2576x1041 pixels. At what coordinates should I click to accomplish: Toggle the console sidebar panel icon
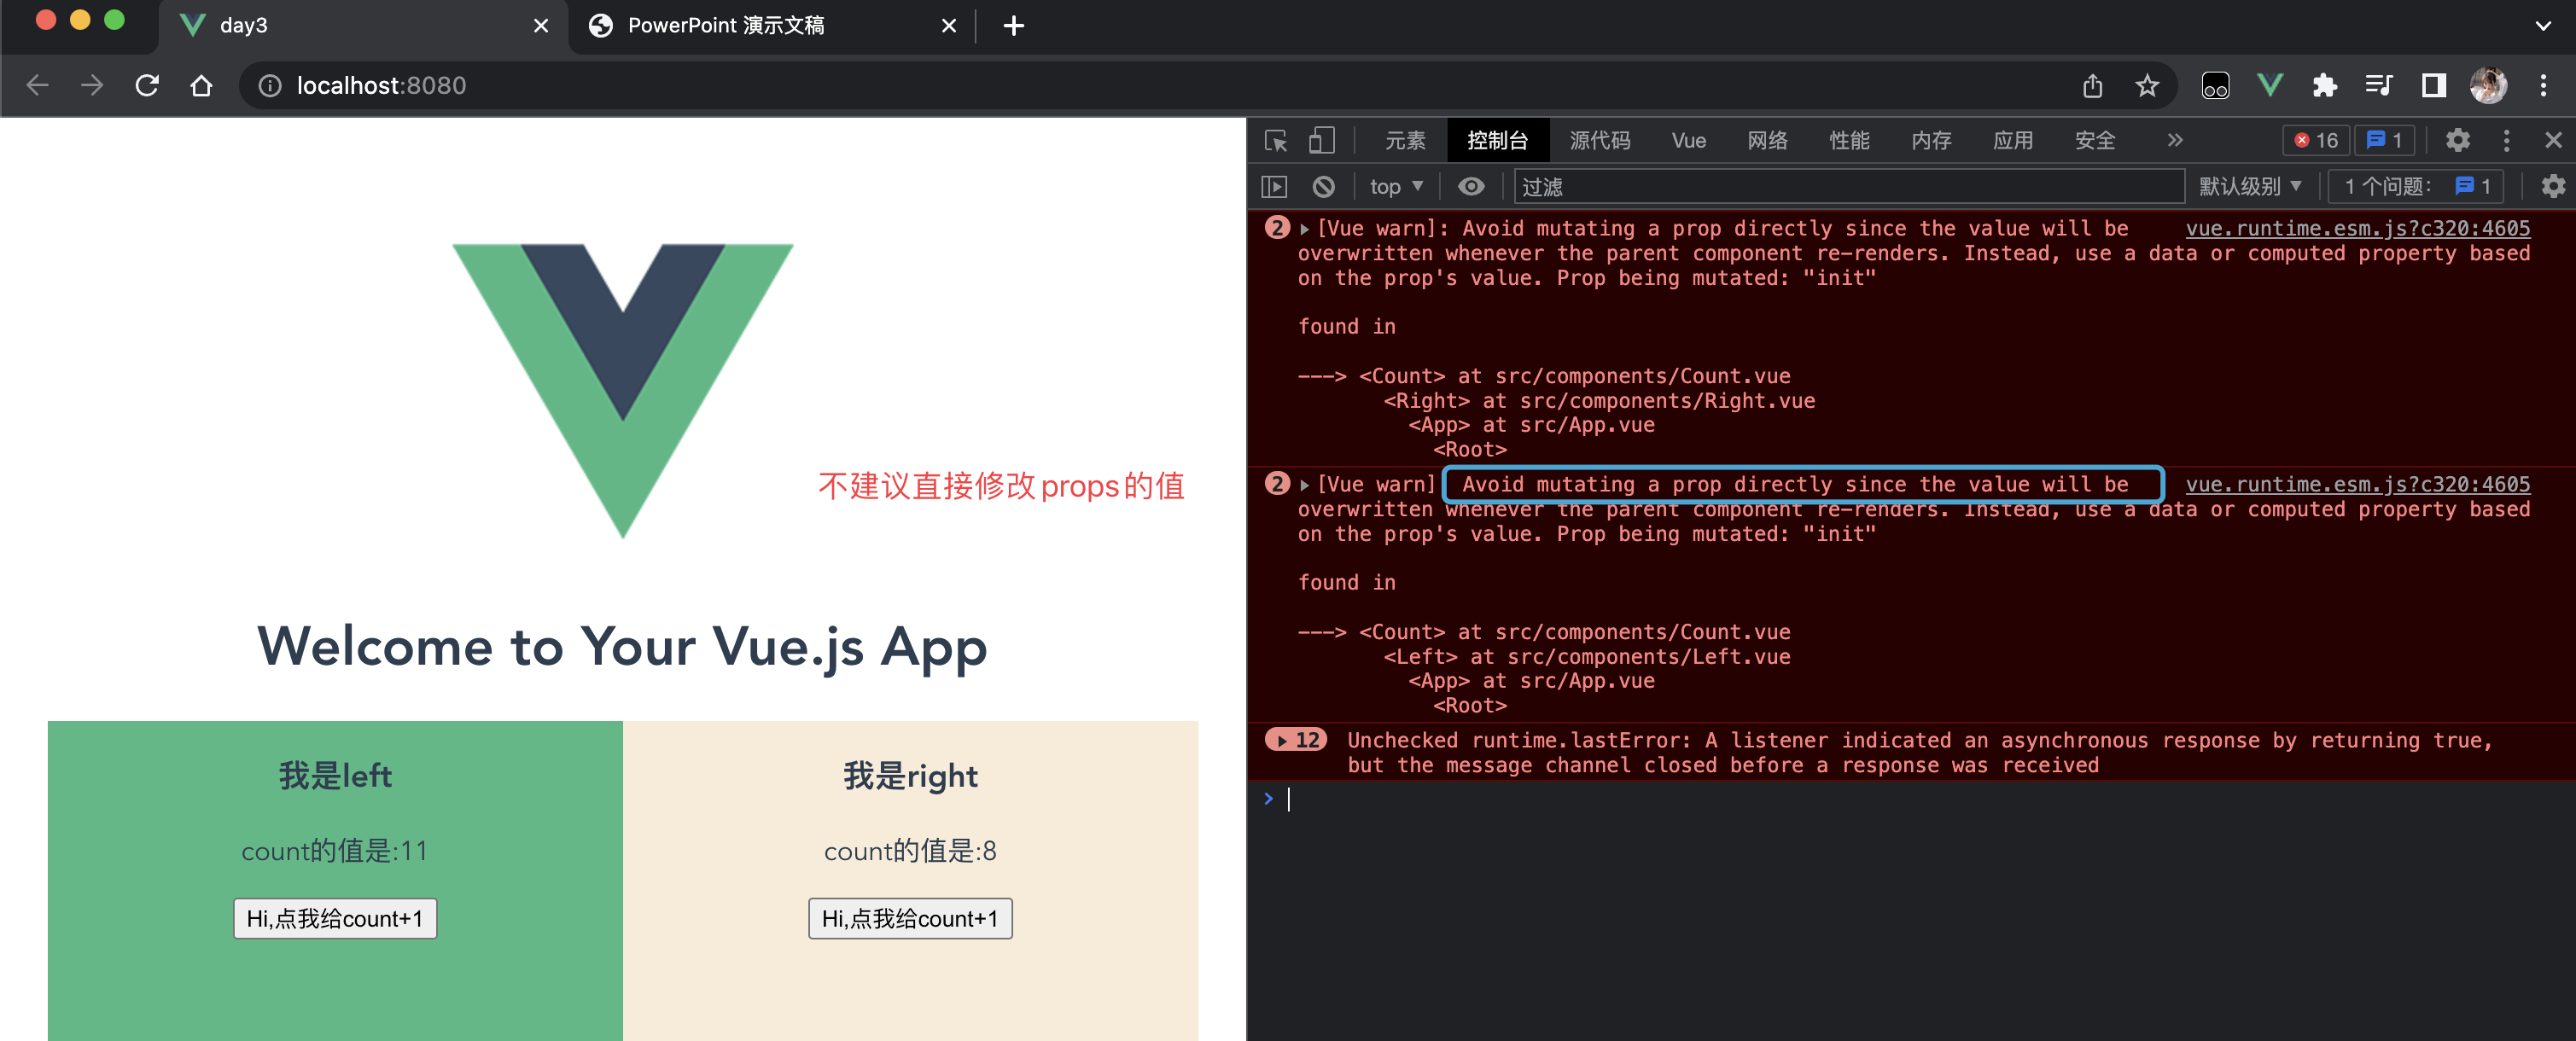click(1274, 187)
